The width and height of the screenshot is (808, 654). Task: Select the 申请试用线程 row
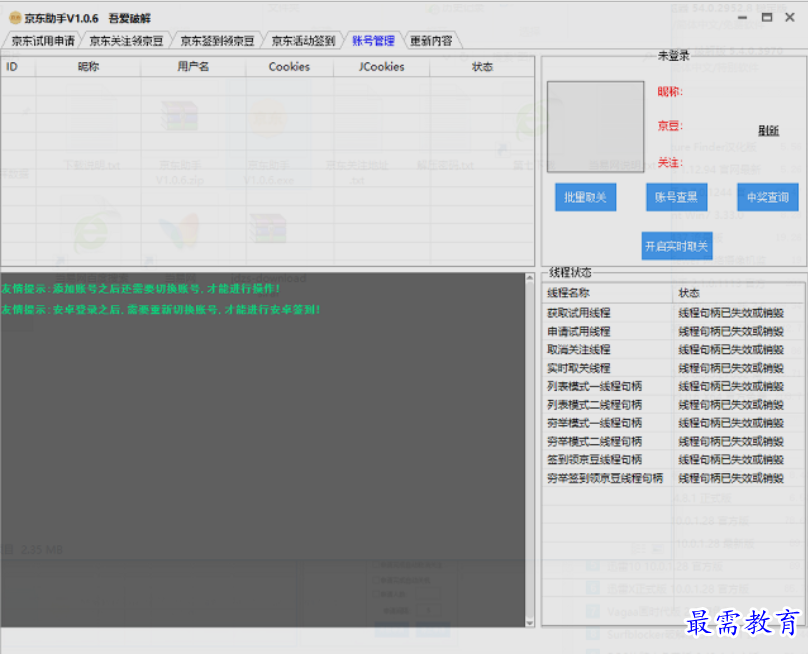673,331
